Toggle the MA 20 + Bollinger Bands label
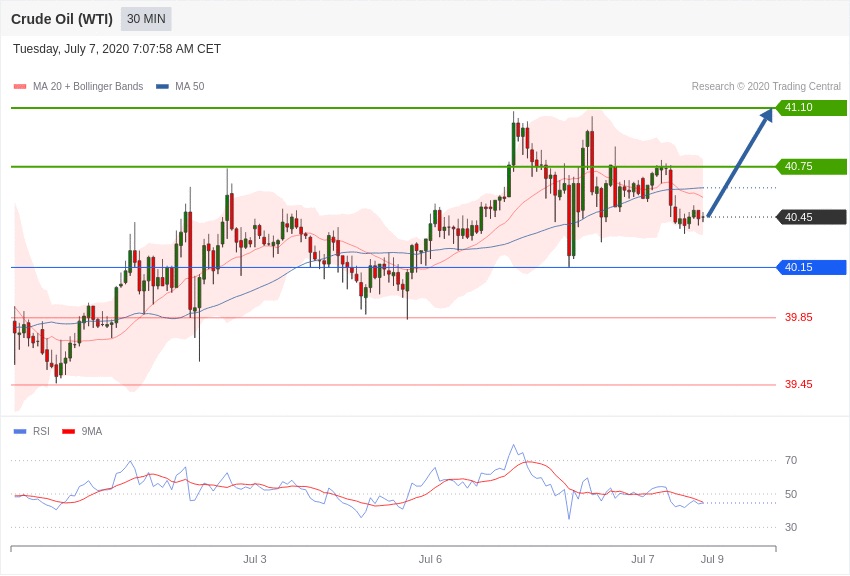This screenshot has height=576, width=850. tap(88, 87)
